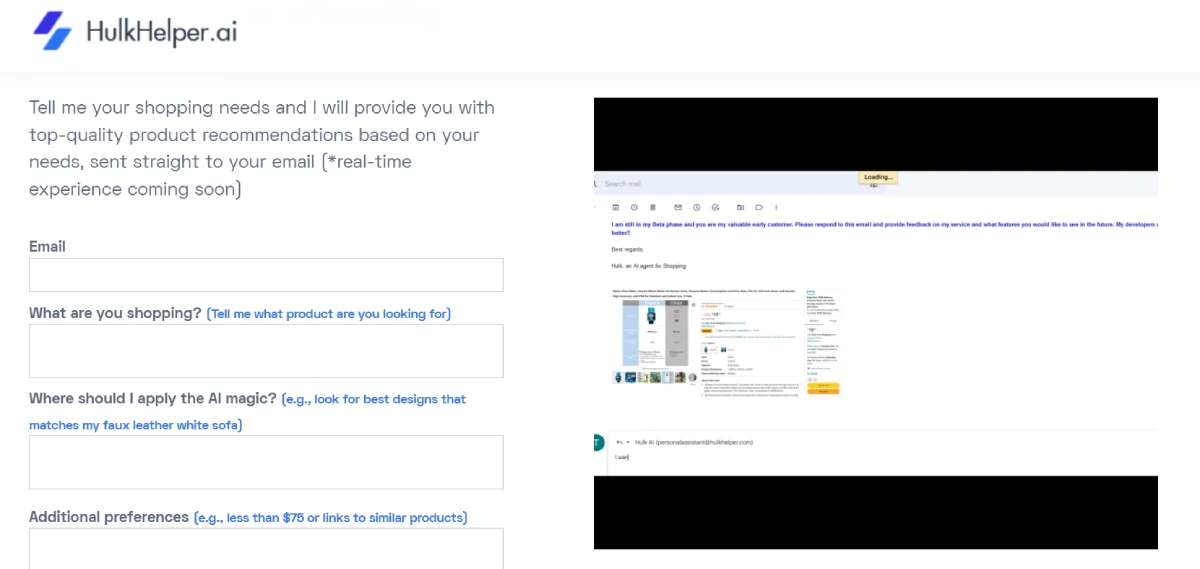The height and width of the screenshot is (569, 1200).
Task: Click the reply arrow icon in compose box
Action: 619,442
